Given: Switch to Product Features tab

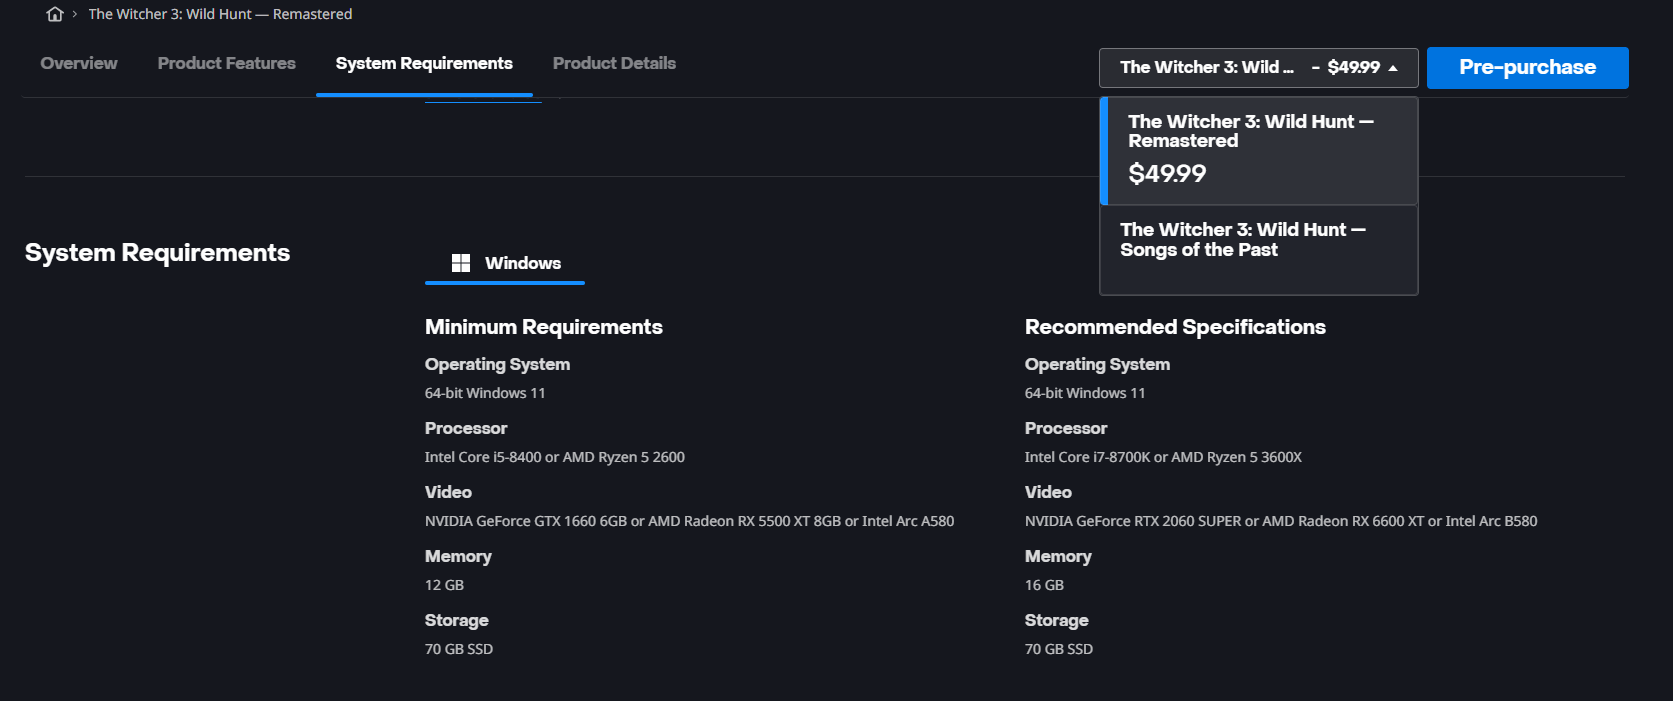Looking at the screenshot, I should coord(227,63).
